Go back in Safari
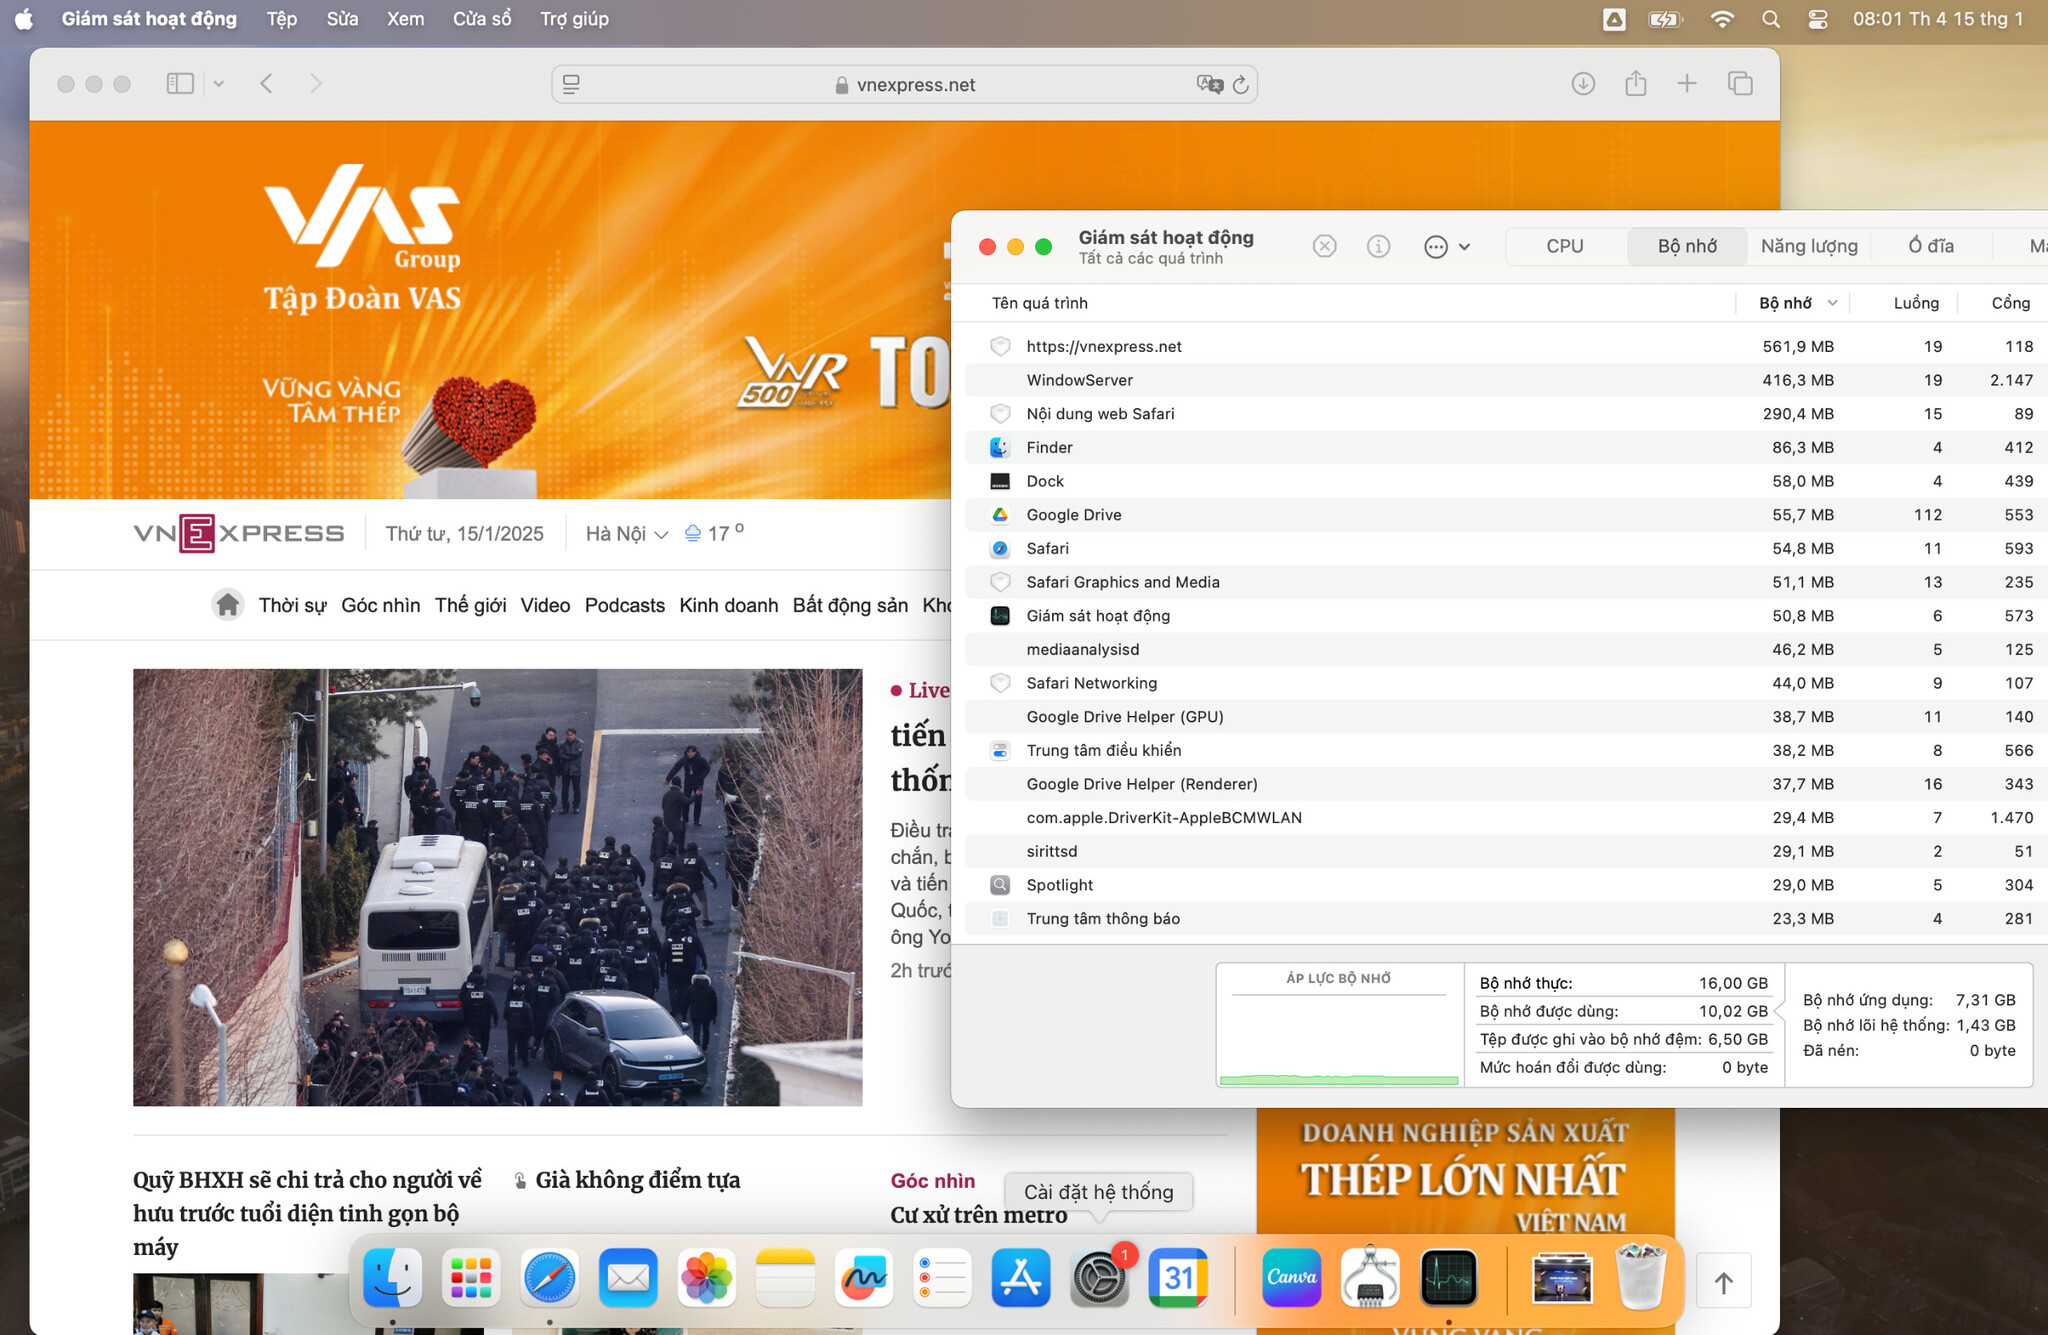This screenshot has height=1335, width=2048. [266, 84]
